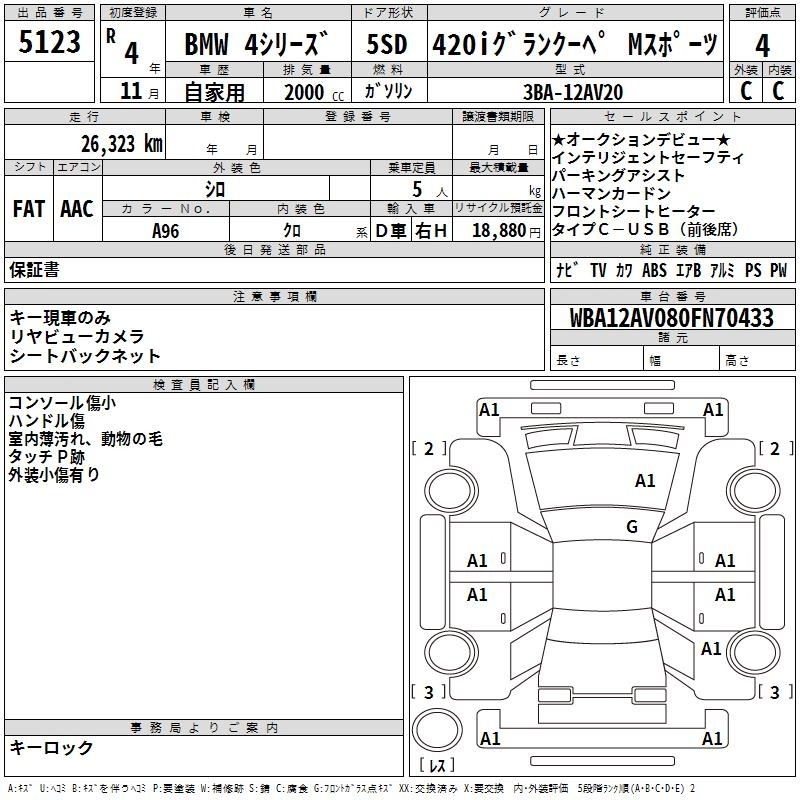Select the FAT shift type indicator

(29, 208)
